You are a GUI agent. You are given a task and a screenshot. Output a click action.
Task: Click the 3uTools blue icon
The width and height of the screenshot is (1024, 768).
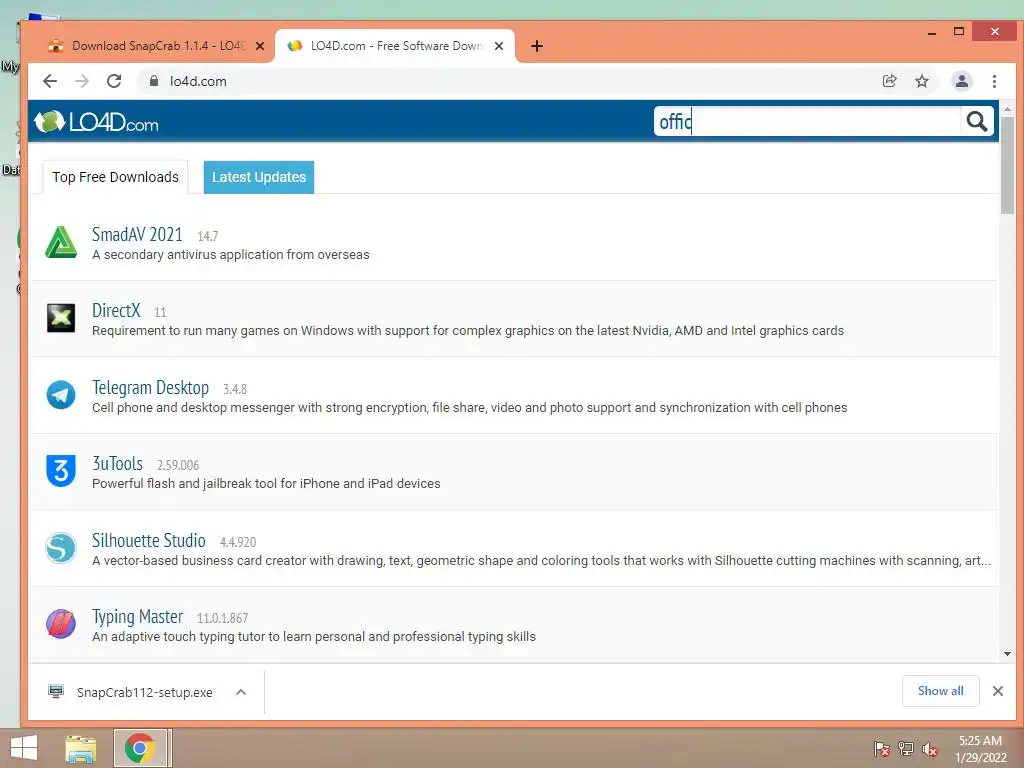61,471
